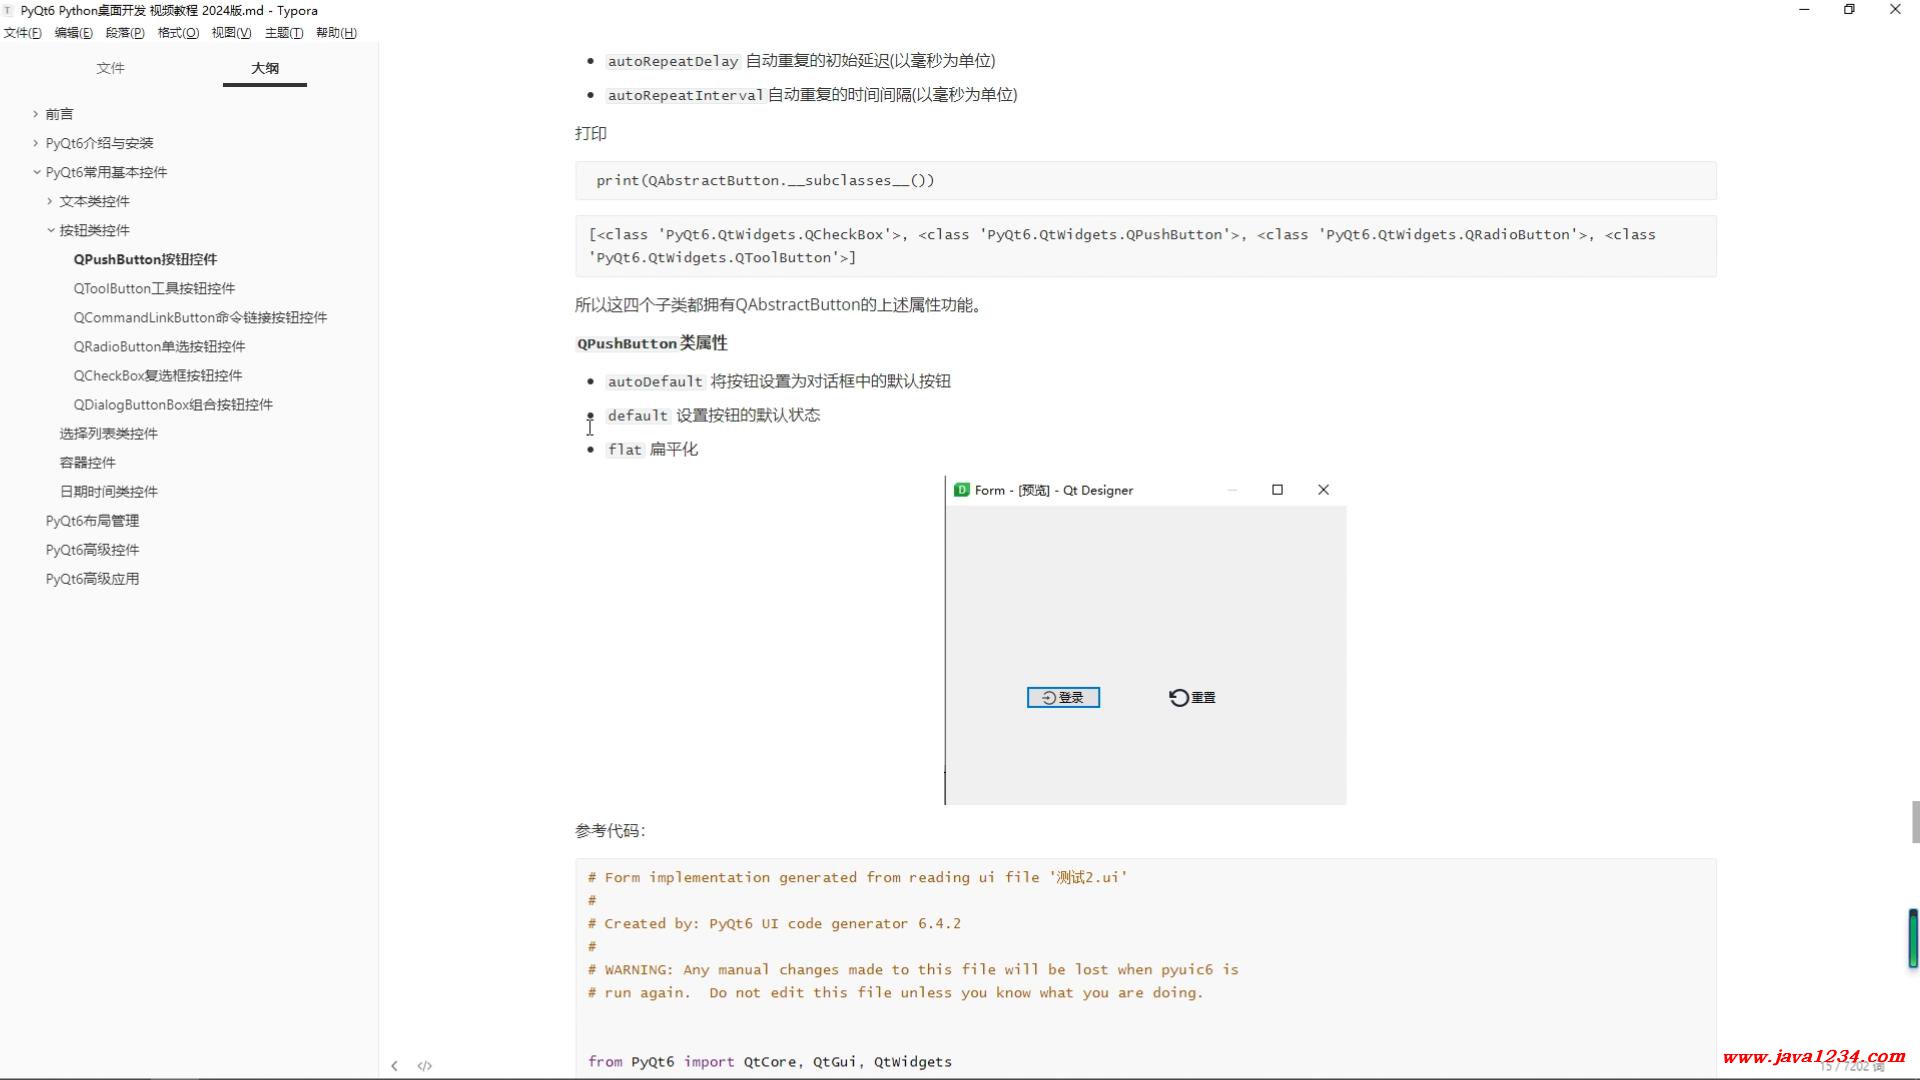The width and height of the screenshot is (1920, 1080).
Task: Hide sidebar using the back arrow icon
Action: click(x=394, y=1065)
